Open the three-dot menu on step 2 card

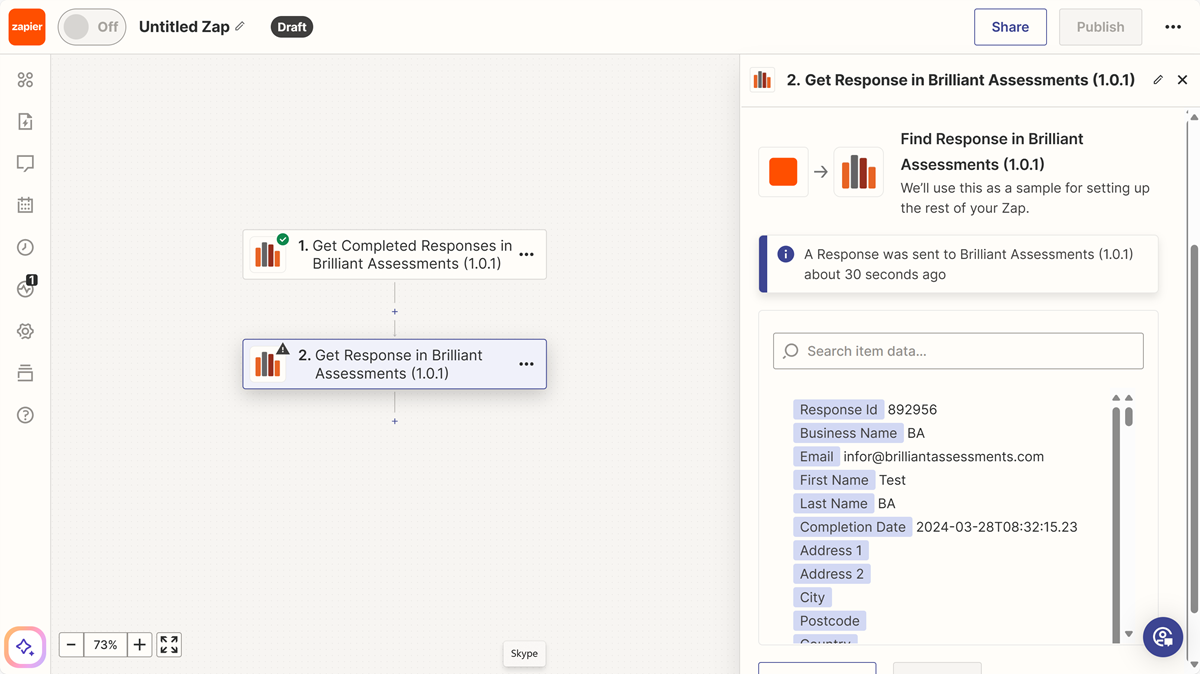tap(527, 364)
